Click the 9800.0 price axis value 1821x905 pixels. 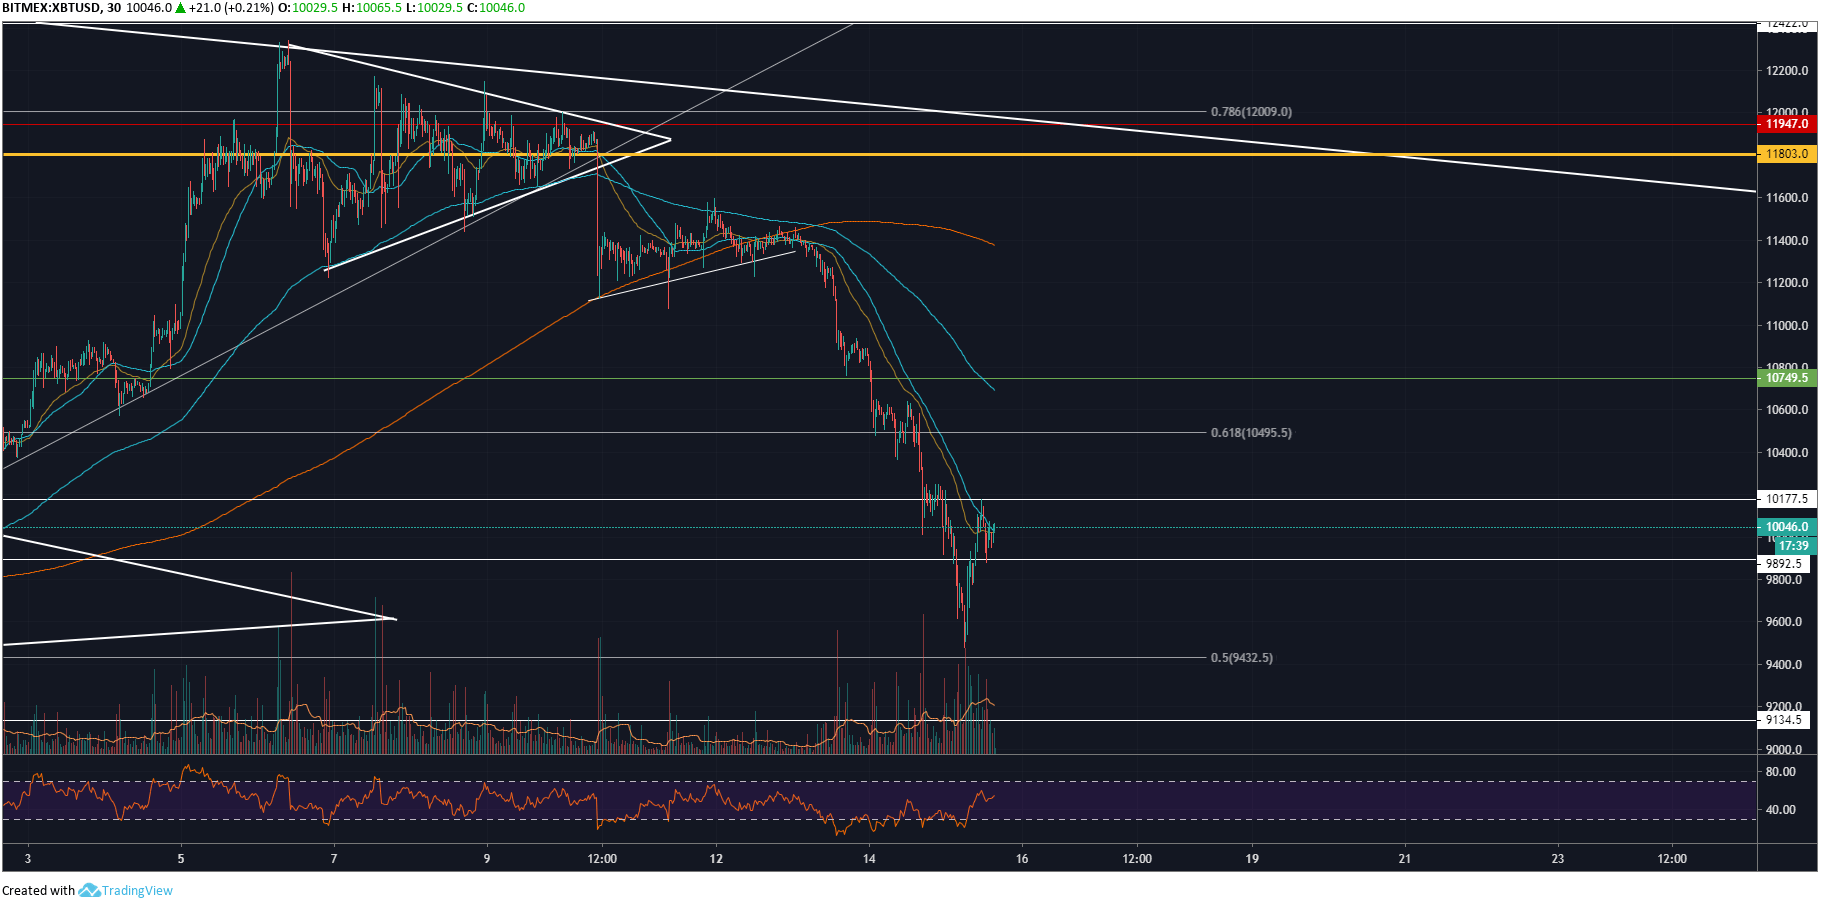point(1784,580)
